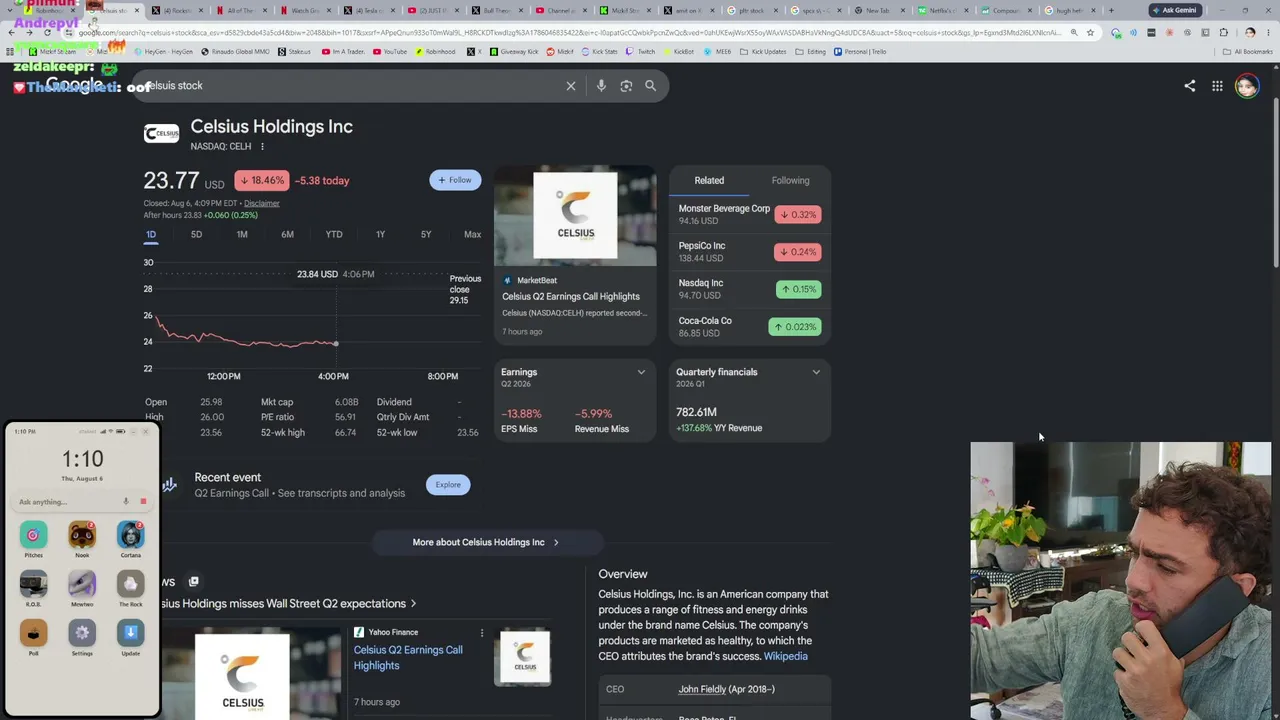
Task: Open the Kick Updates bookmark folder
Action: pos(764,52)
